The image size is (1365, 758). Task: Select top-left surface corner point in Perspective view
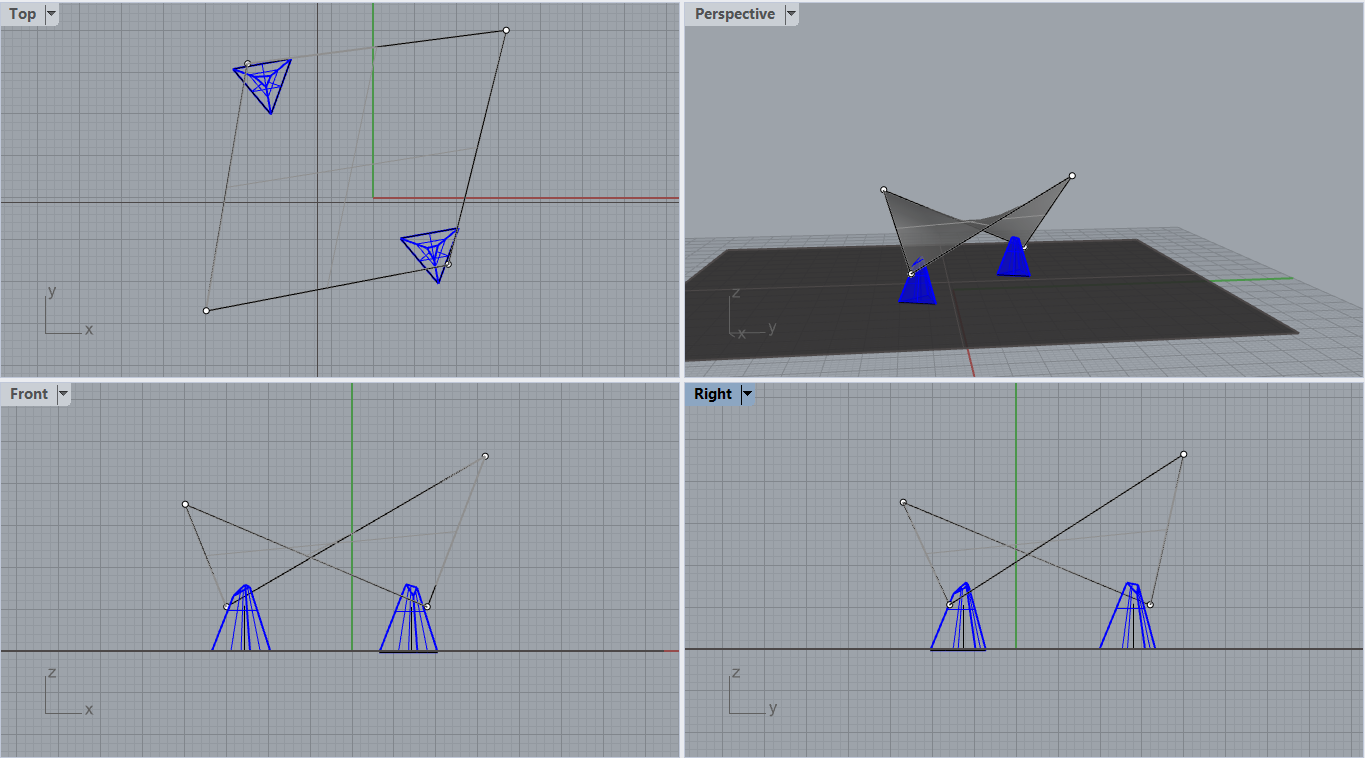point(884,189)
